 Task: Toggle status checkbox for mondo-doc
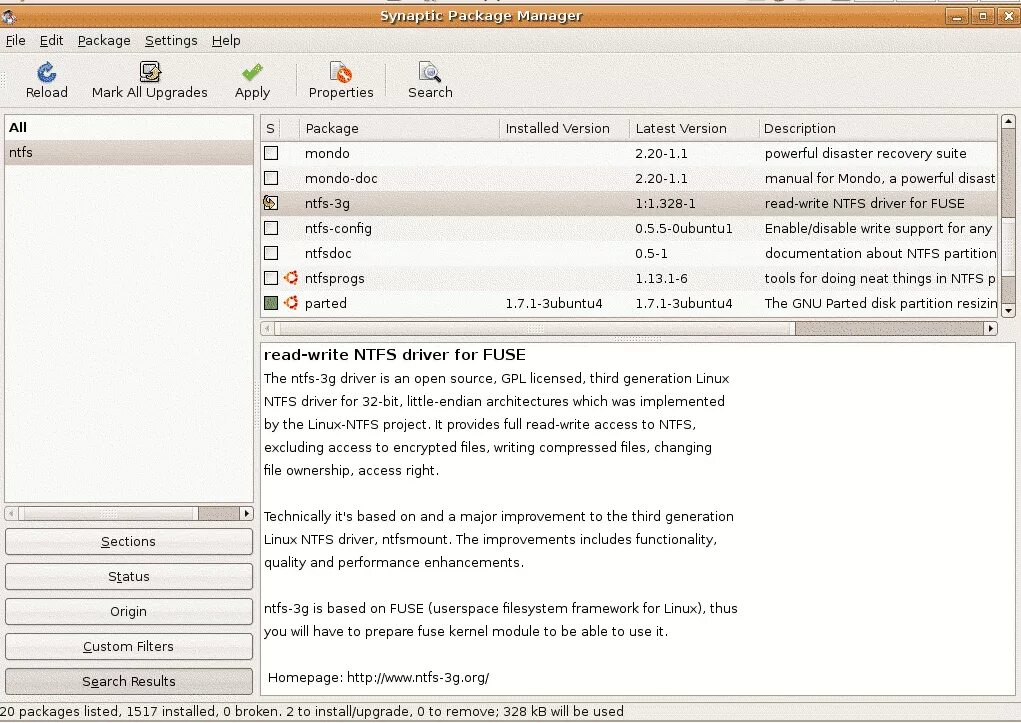271,178
